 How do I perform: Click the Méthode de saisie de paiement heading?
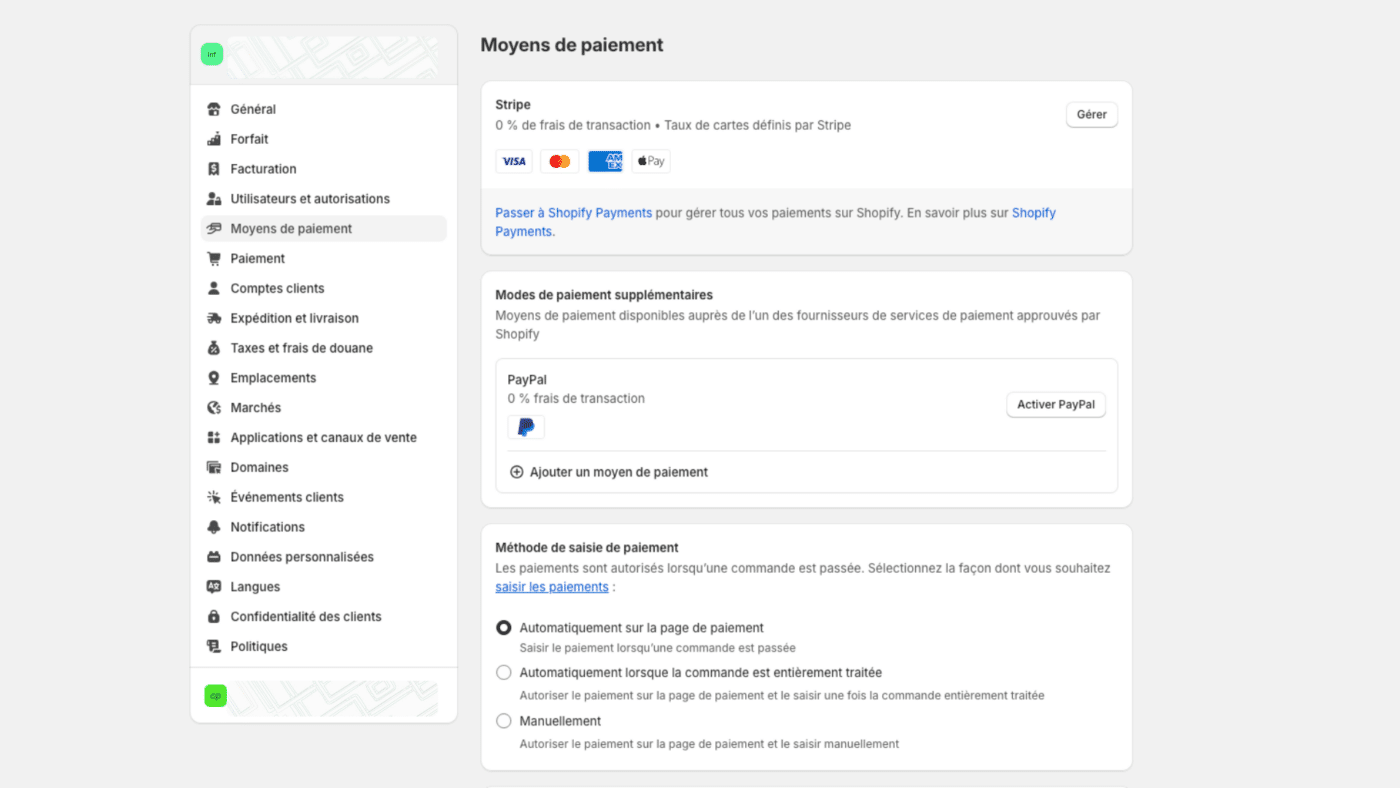(x=587, y=548)
